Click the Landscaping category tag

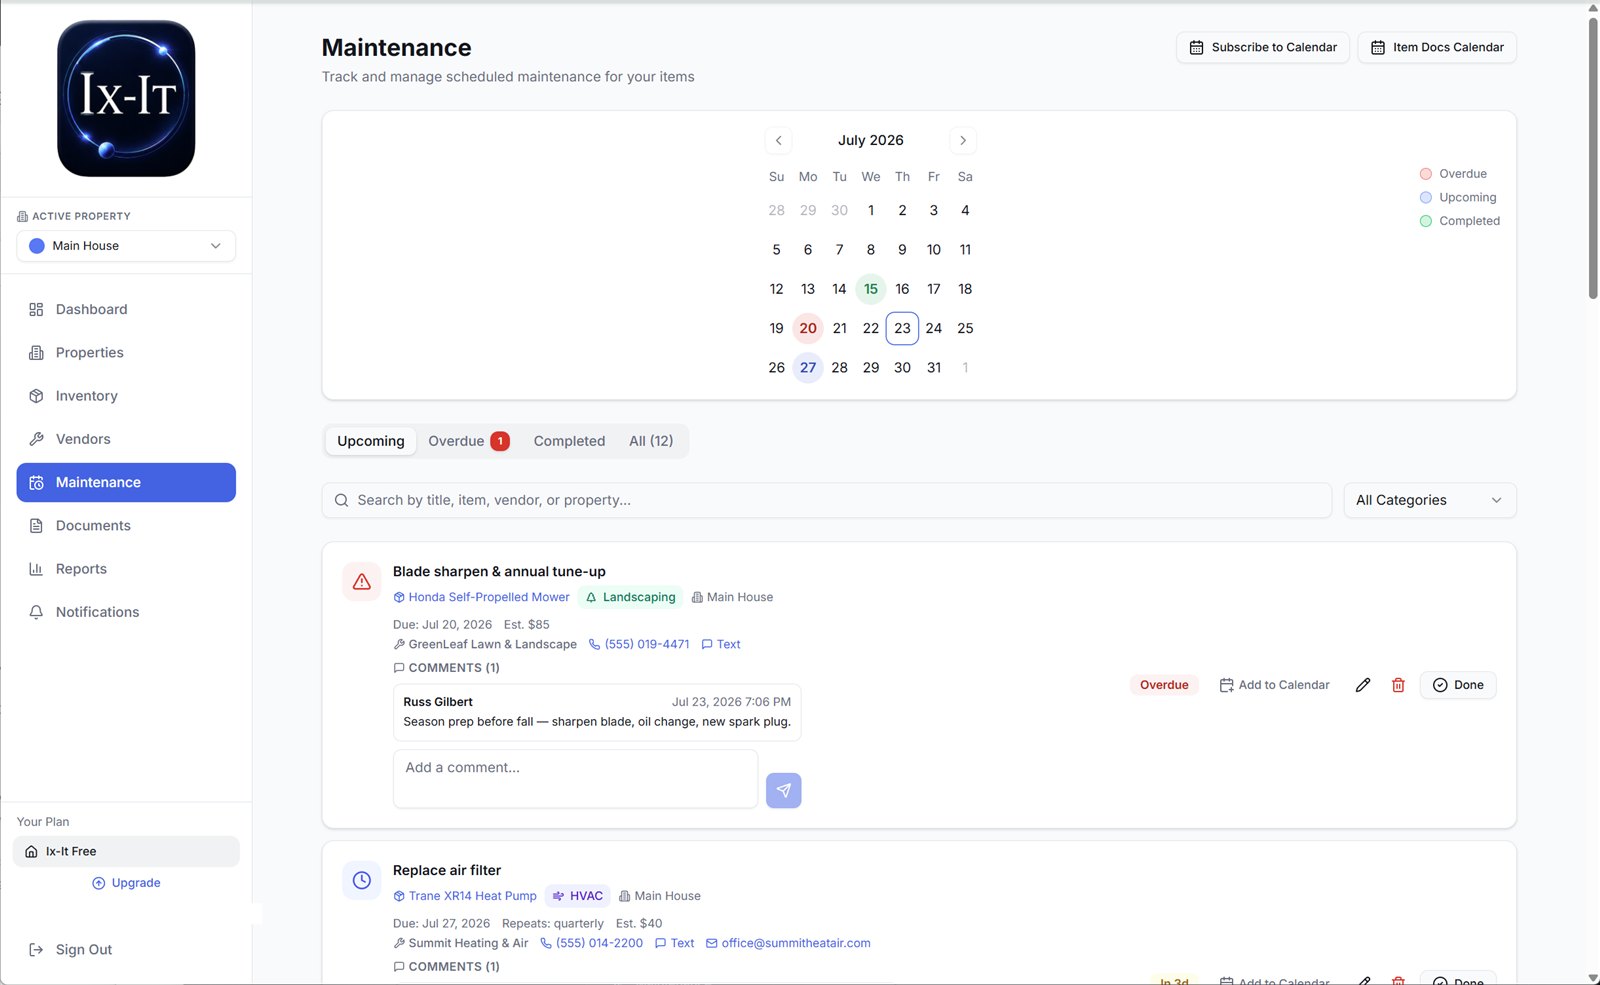[631, 597]
